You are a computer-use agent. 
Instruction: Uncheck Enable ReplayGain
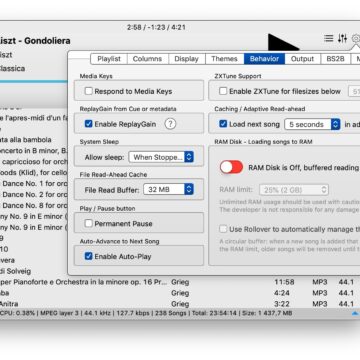pyautogui.click(x=88, y=124)
